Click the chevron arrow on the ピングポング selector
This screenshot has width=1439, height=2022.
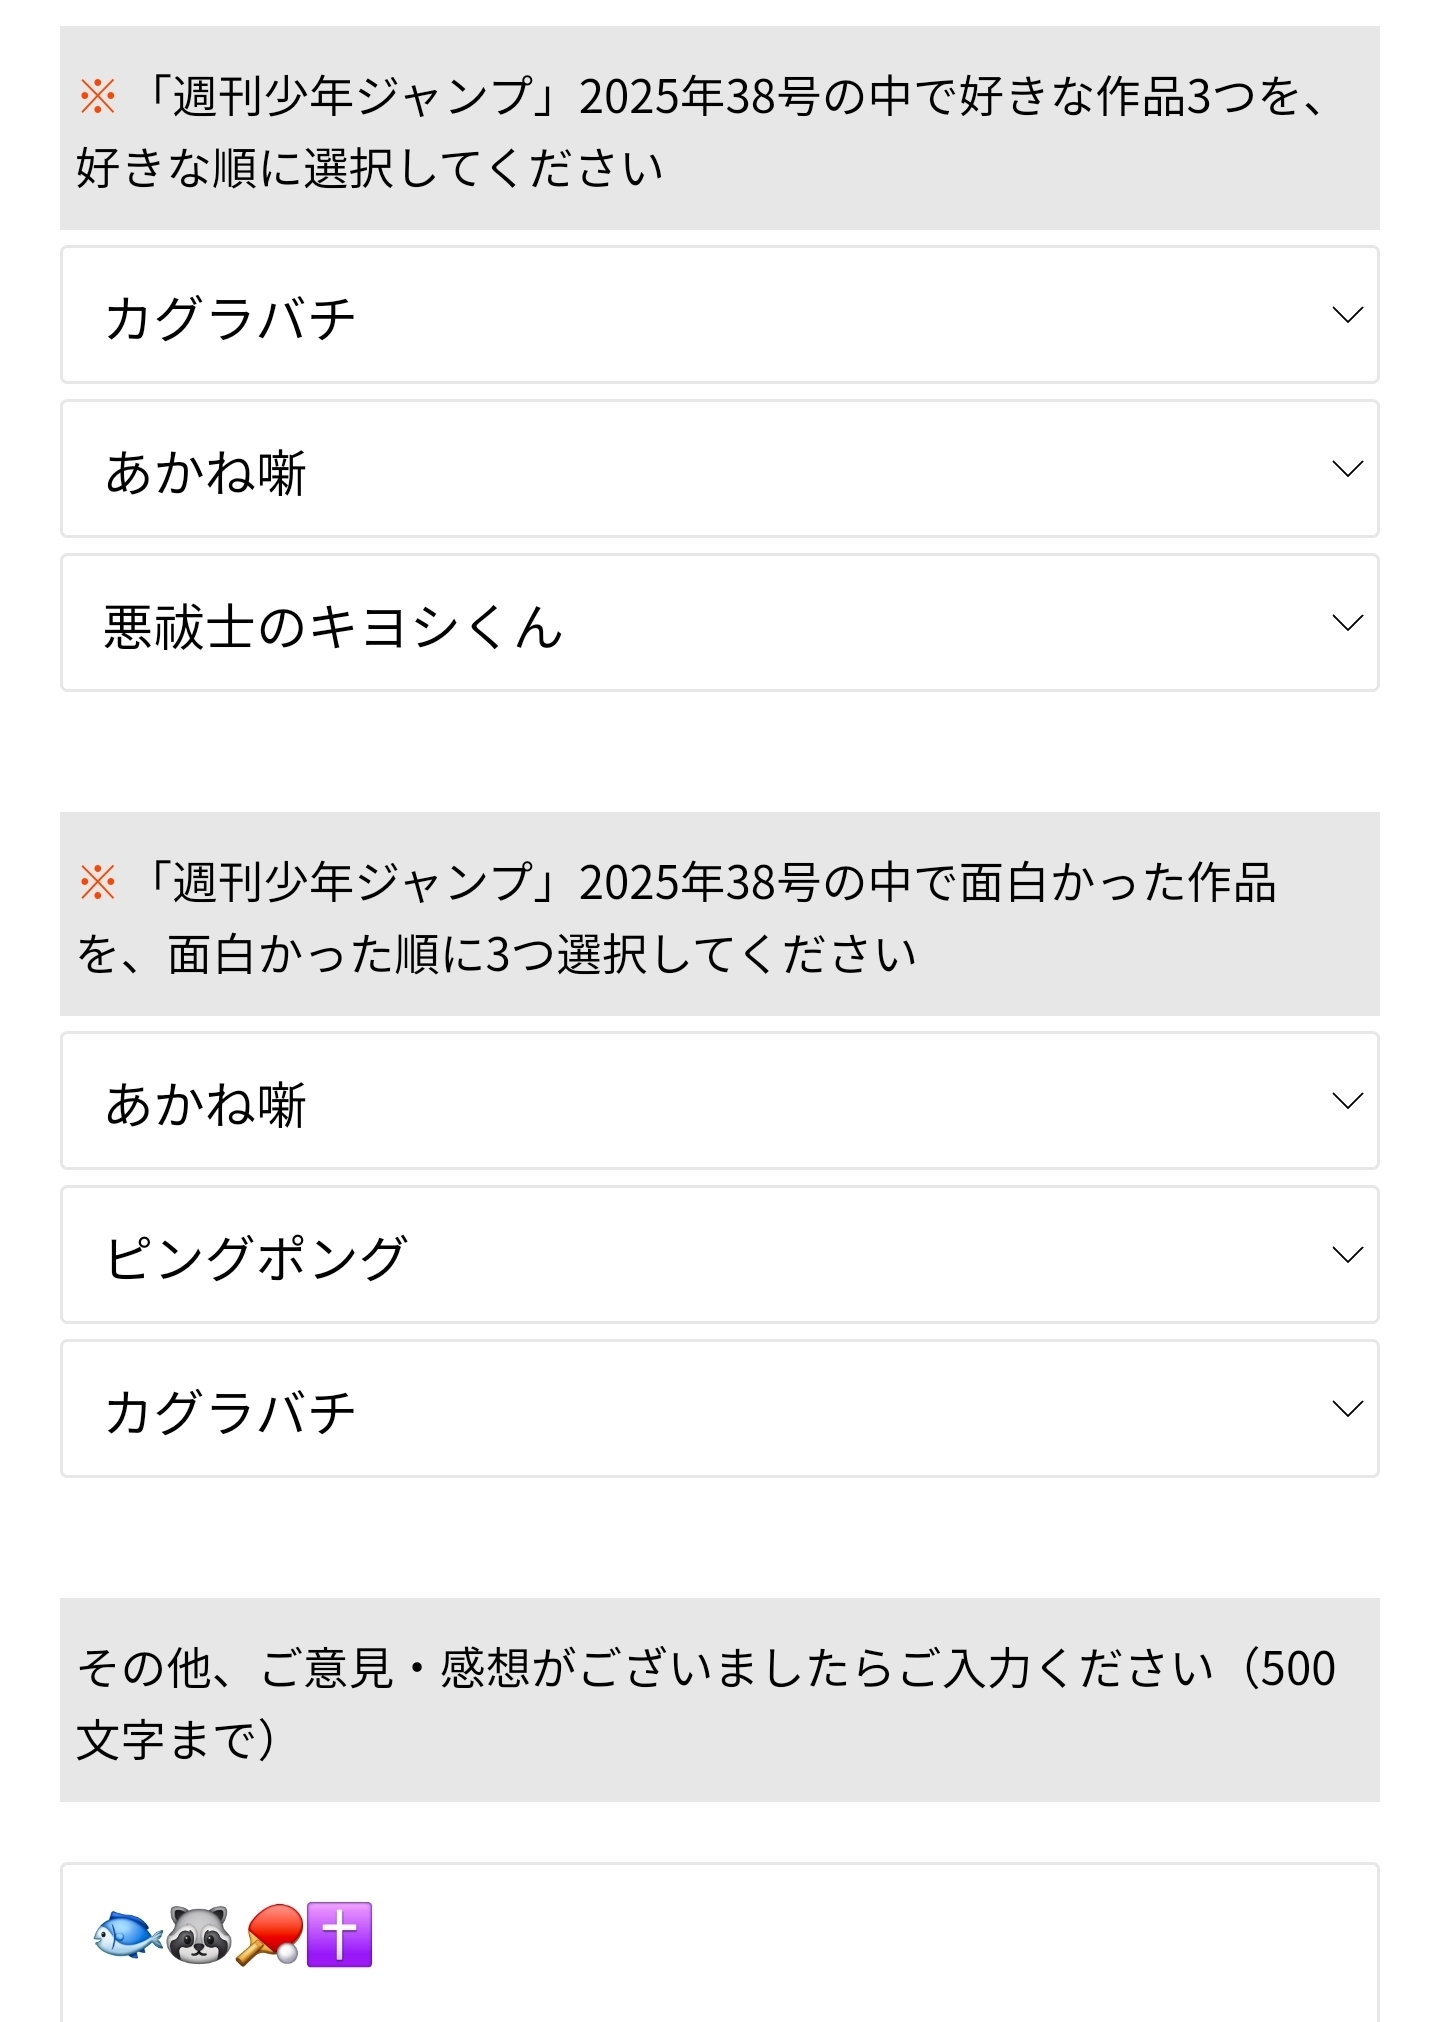click(1347, 1255)
